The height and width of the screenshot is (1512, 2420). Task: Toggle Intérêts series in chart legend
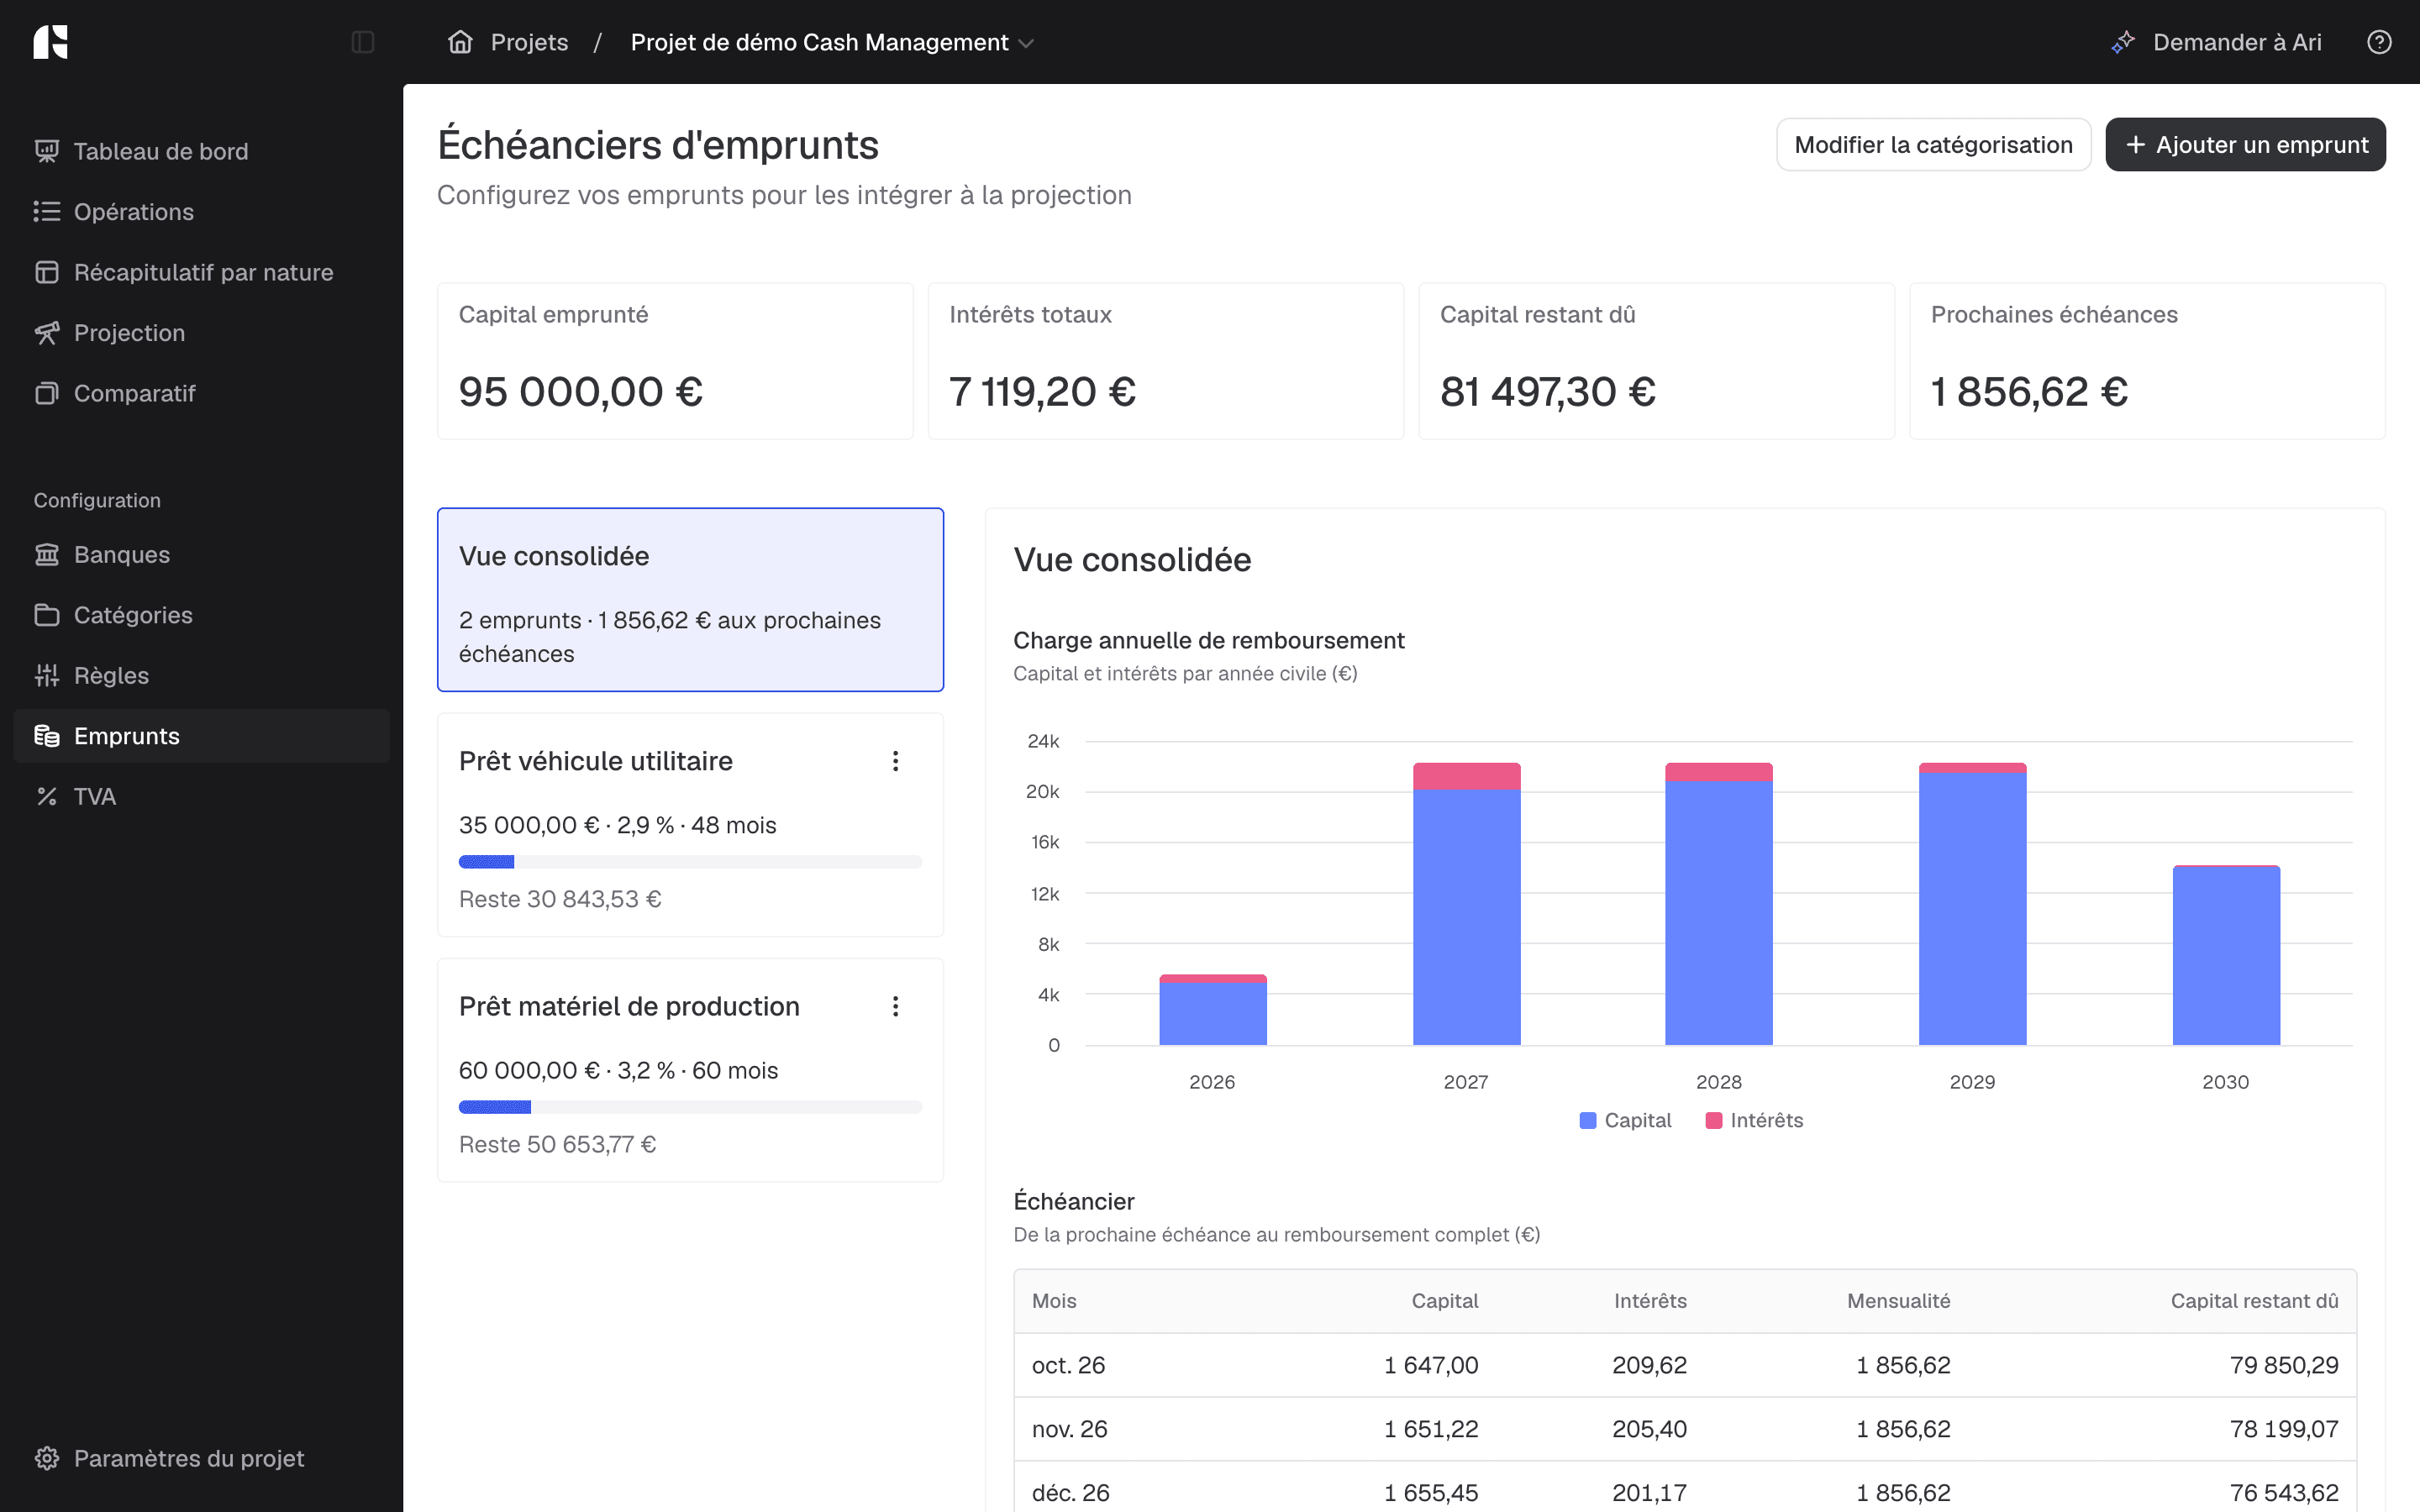(1754, 1121)
